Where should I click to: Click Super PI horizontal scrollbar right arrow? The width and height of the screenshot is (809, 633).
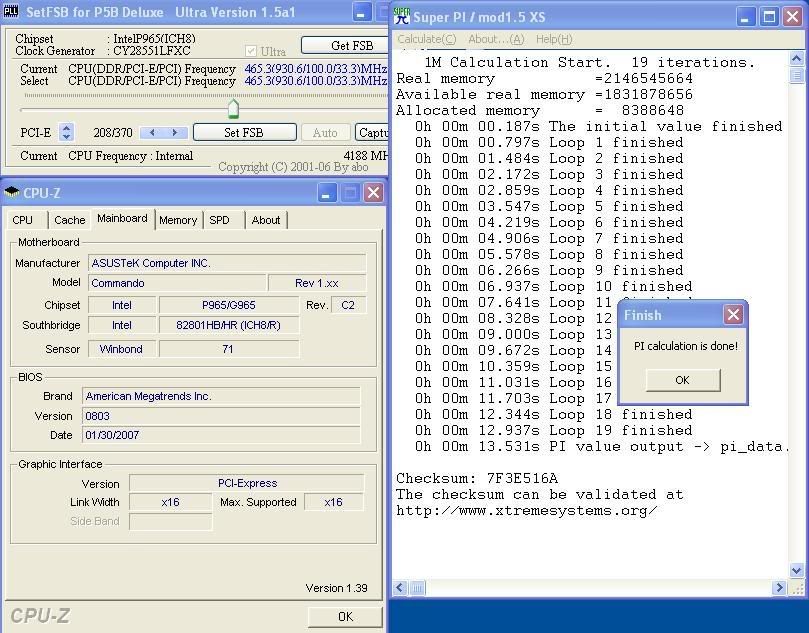pyautogui.click(x=779, y=587)
